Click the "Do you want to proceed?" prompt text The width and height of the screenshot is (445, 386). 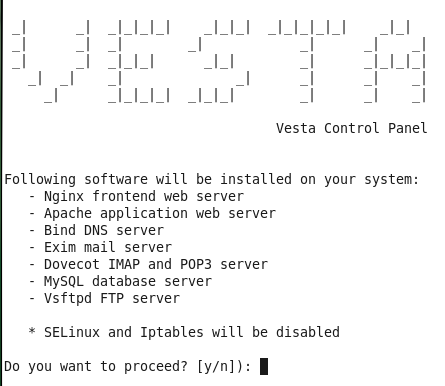click(x=96, y=366)
